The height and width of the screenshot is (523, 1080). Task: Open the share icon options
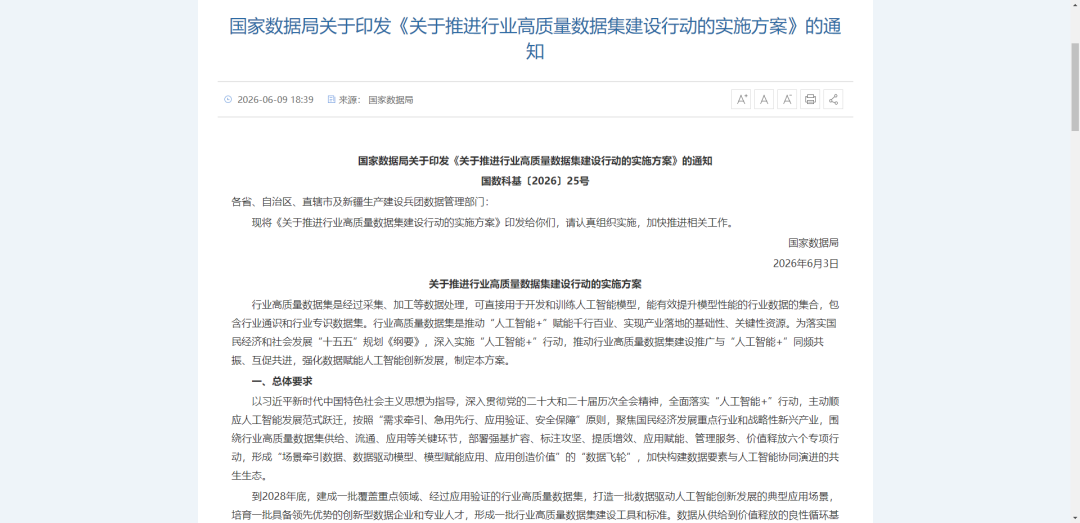(x=833, y=99)
